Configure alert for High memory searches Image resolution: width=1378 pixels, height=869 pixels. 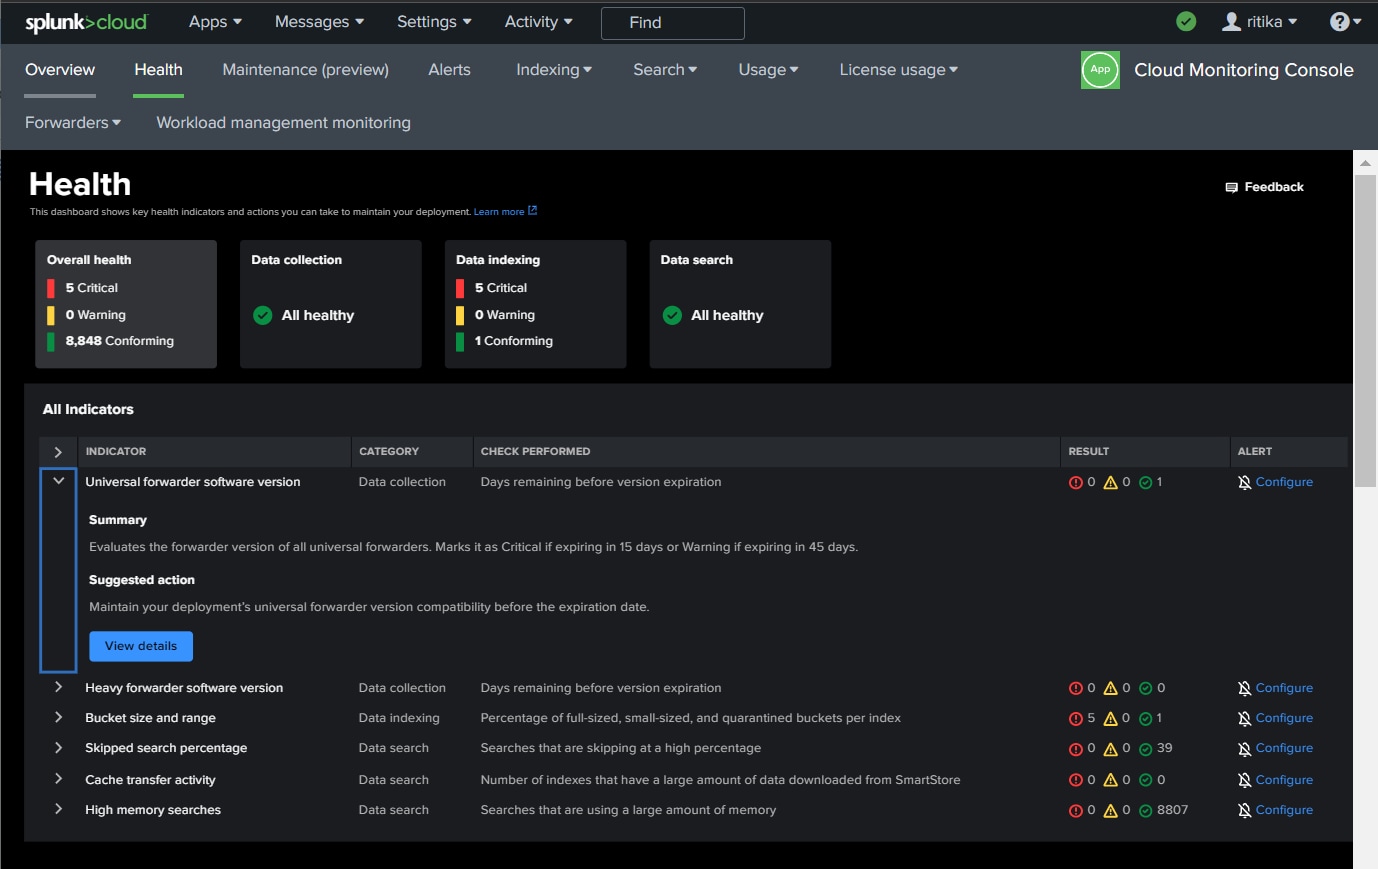coord(1284,810)
